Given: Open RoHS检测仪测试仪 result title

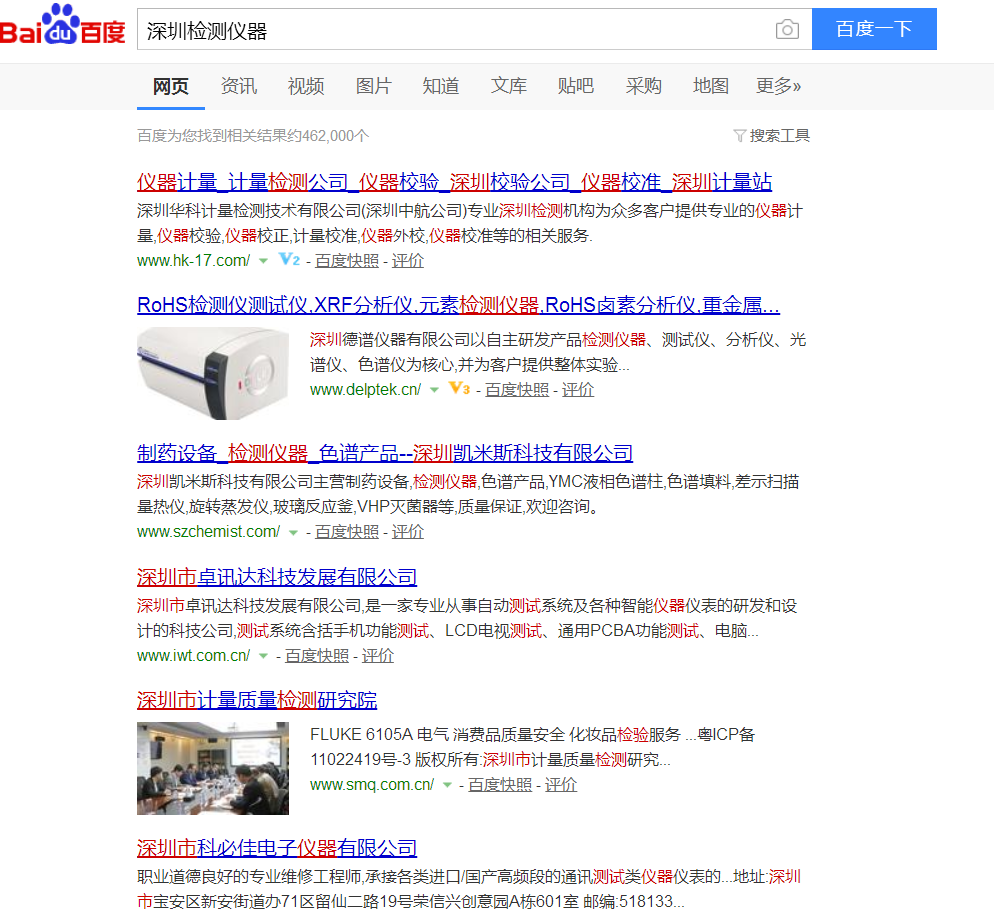Looking at the screenshot, I should click(x=458, y=305).
